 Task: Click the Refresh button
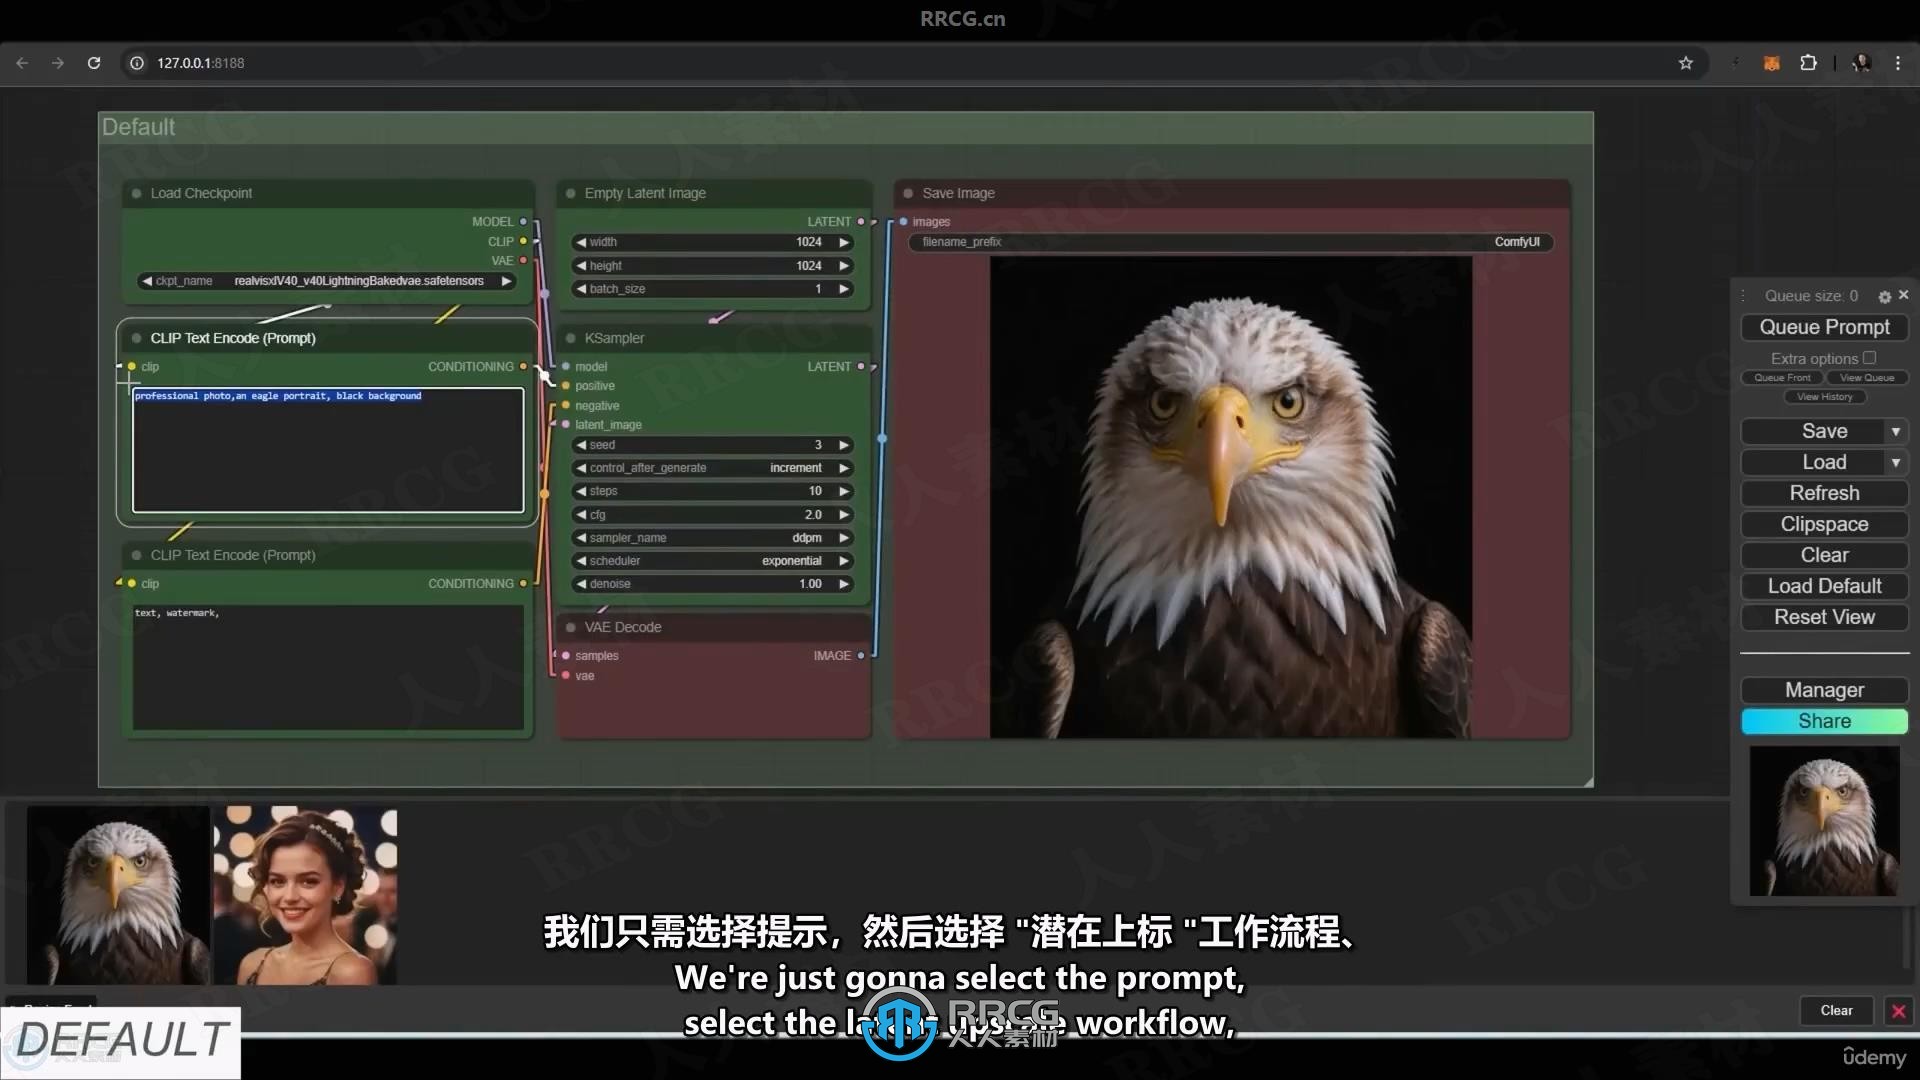(1824, 493)
